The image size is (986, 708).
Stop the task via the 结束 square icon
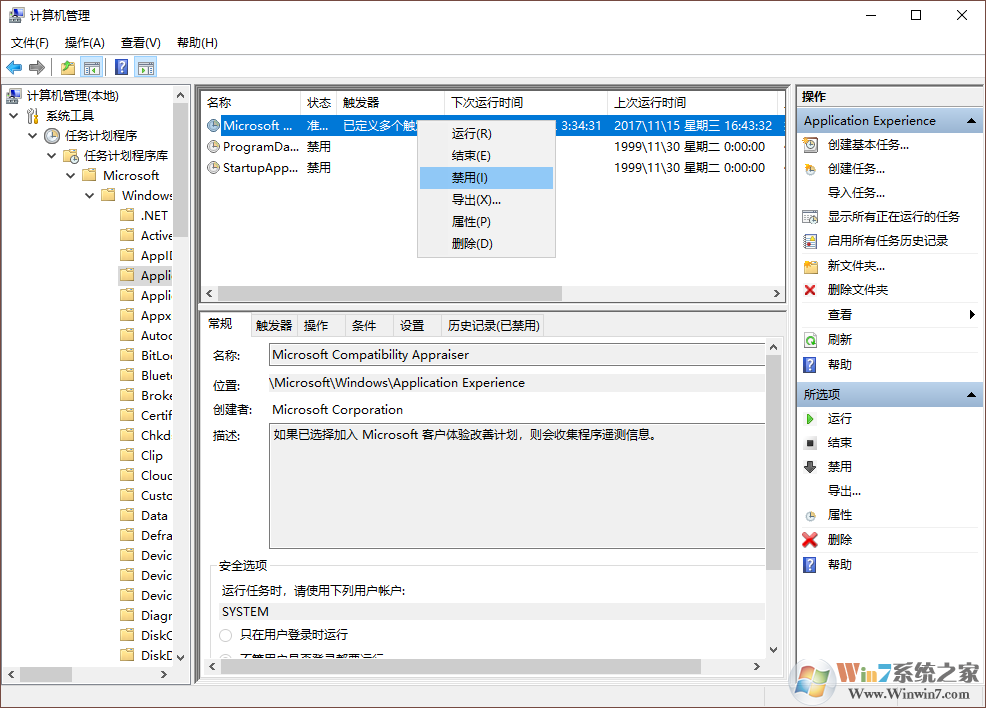808,442
